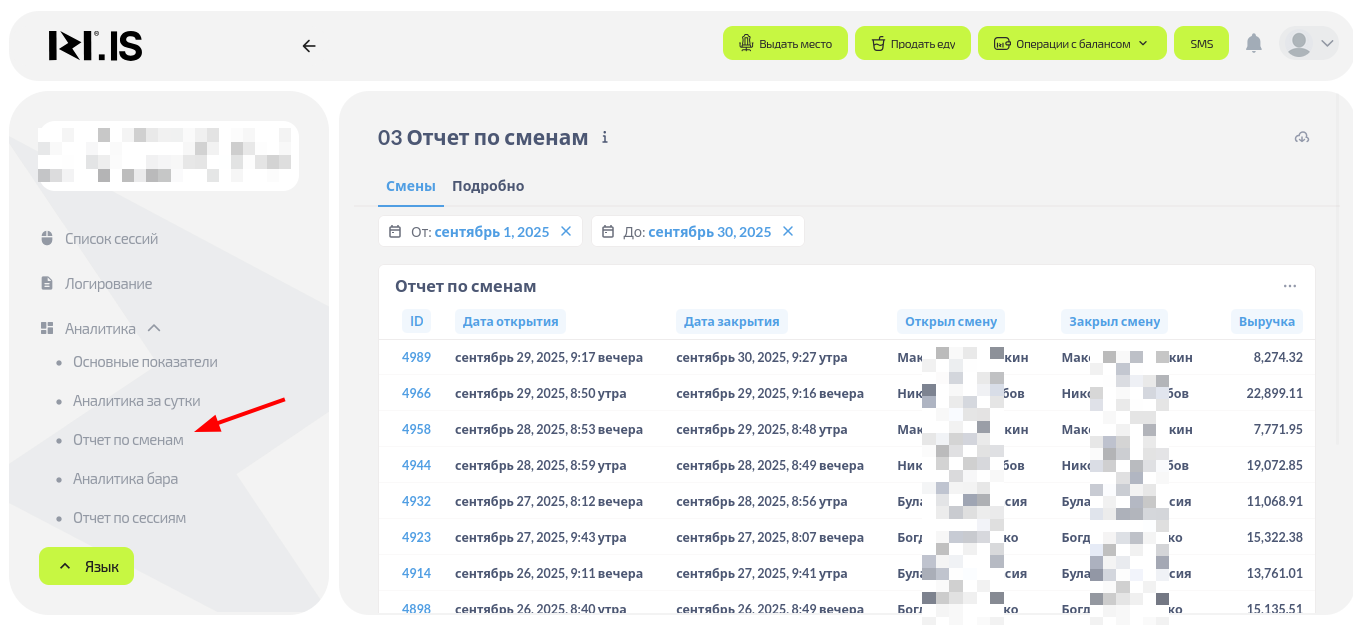
Task: Open shift ID 4989 link
Action: click(x=416, y=357)
